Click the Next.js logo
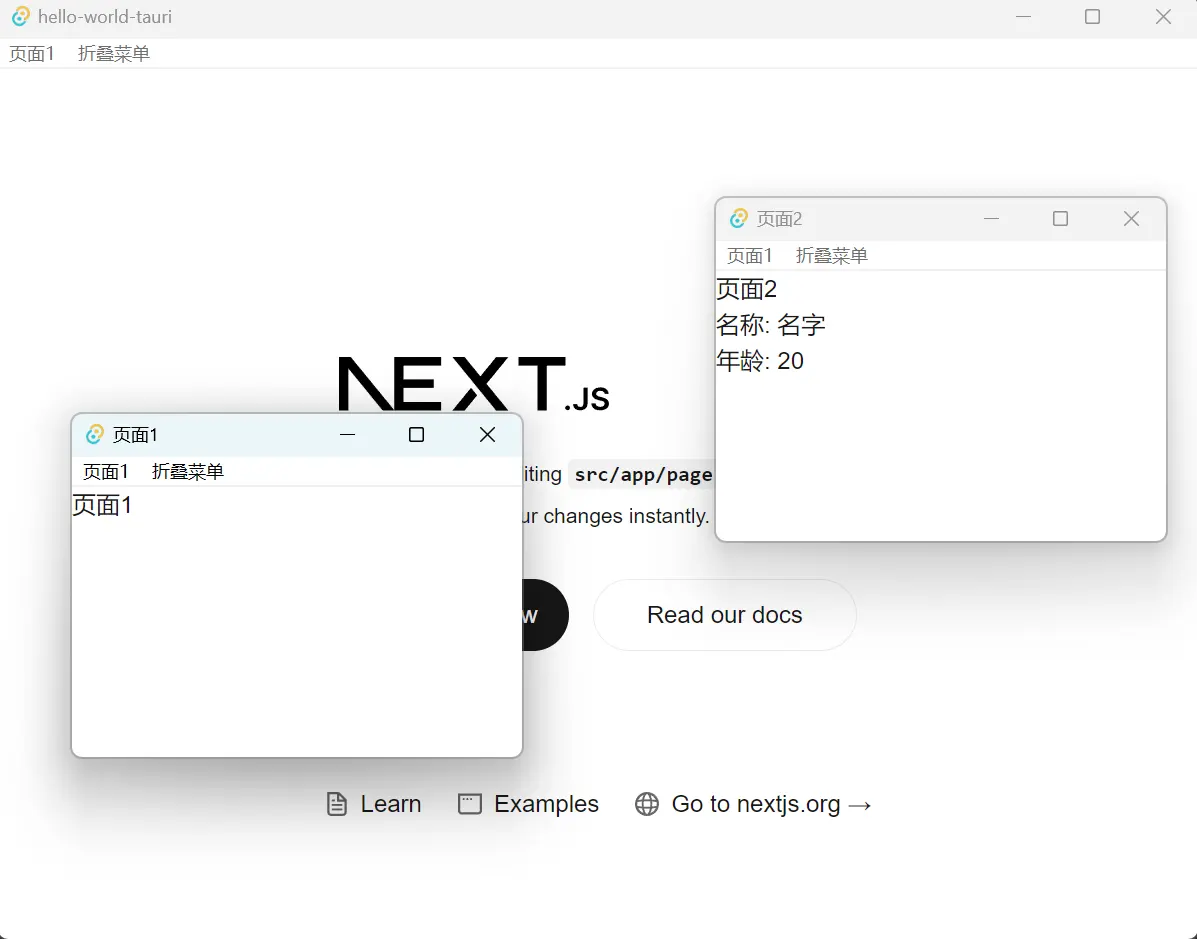The height and width of the screenshot is (939, 1197). coord(473,383)
